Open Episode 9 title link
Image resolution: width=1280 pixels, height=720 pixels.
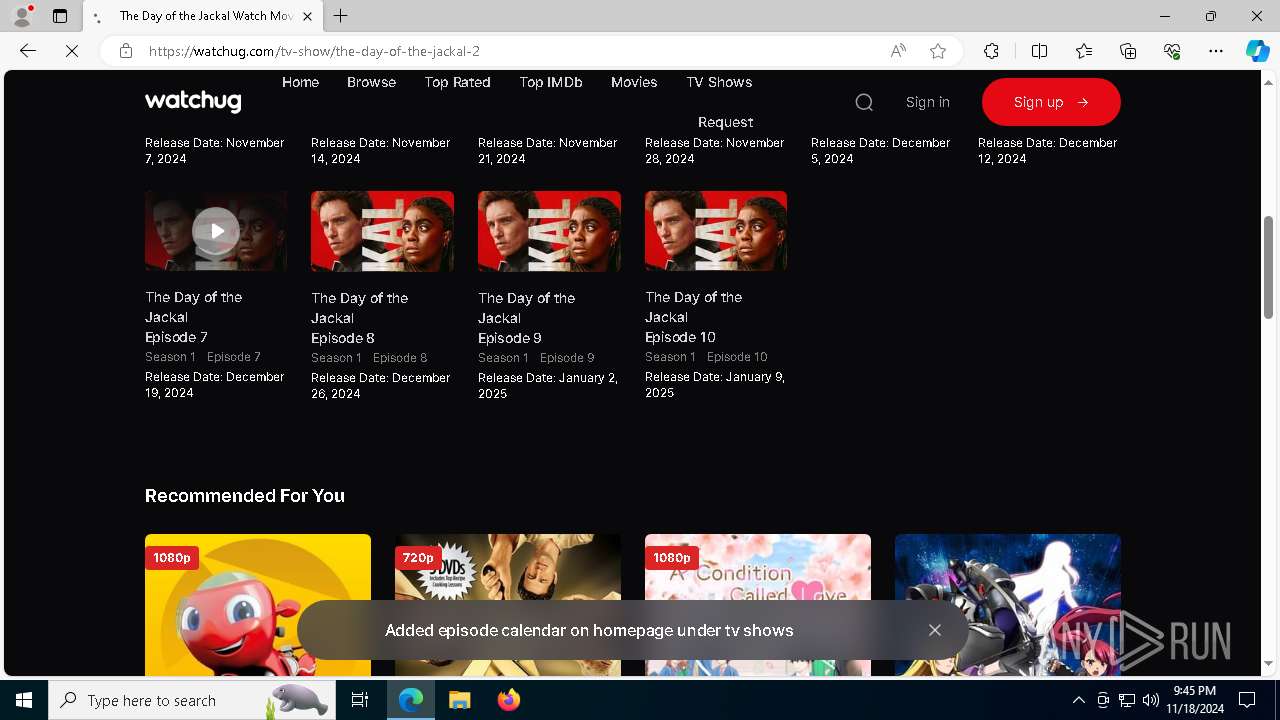point(527,318)
